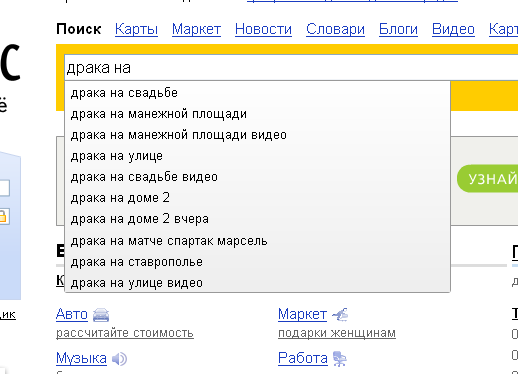Go to the Блоги tab
518x374 pixels.
[x=398, y=29]
